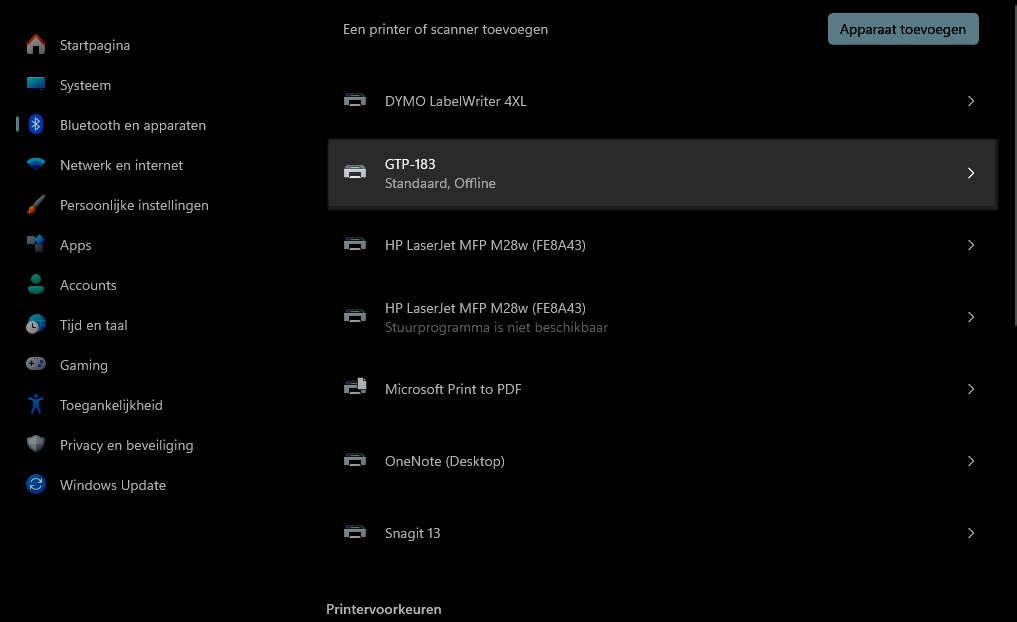Expand the GTP-183 printer chevron
This screenshot has height=622, width=1017.
970,173
